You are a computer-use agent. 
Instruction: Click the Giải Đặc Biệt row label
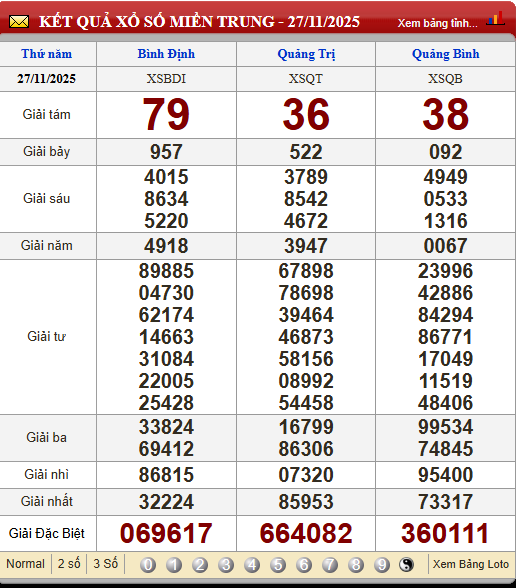coord(47,534)
